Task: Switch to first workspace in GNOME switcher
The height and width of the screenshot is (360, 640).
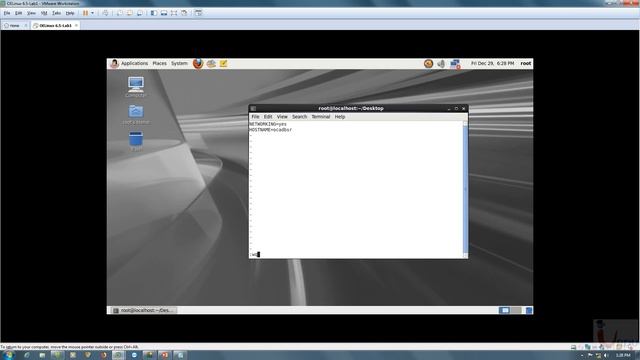Action: (504, 311)
